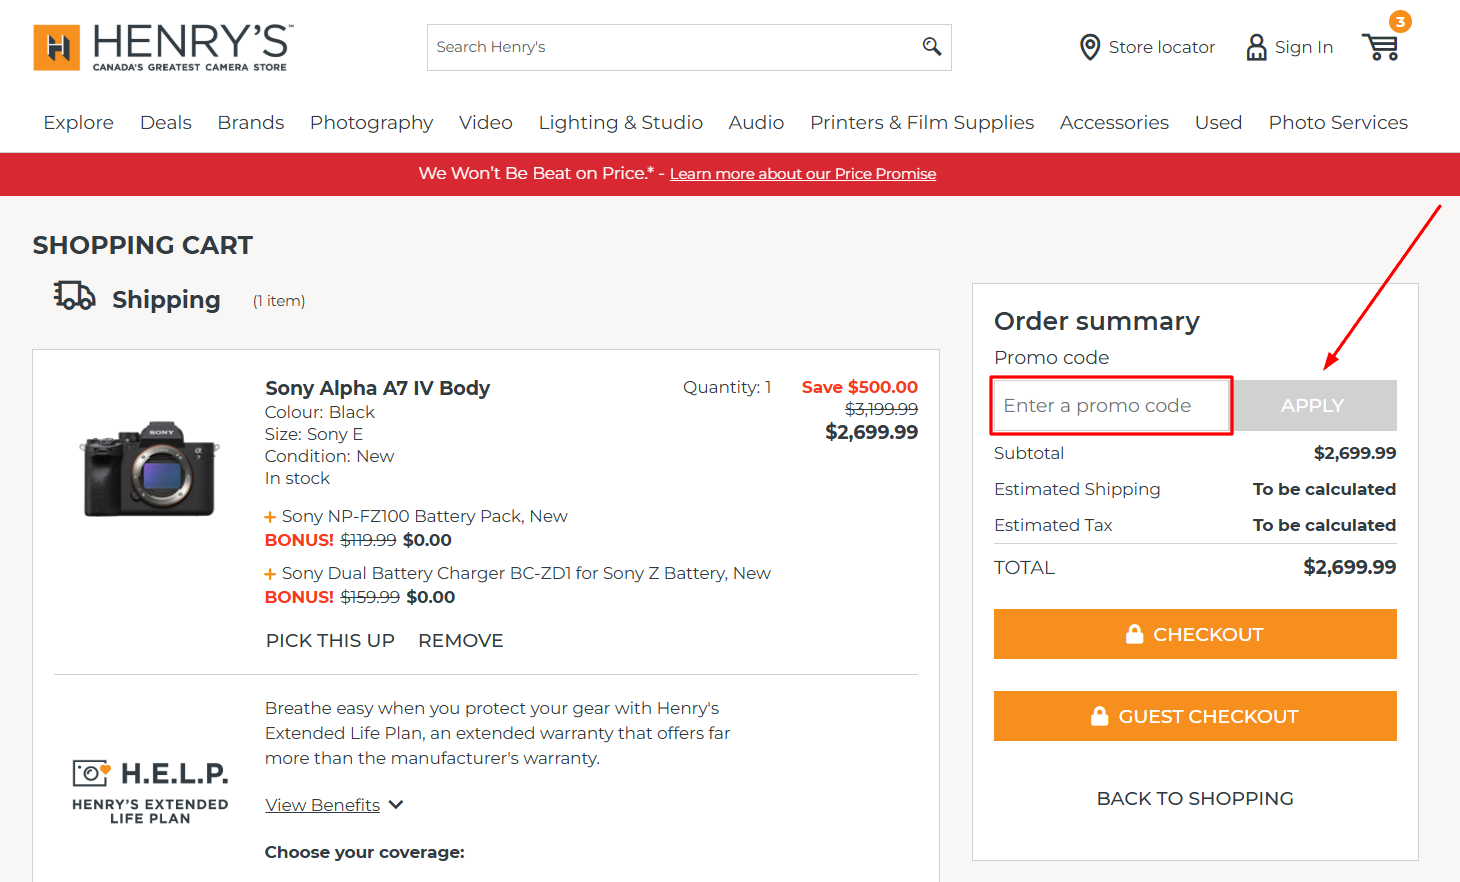Image resolution: width=1460 pixels, height=882 pixels.
Task: Click BACK TO SHOPPING
Action: [1195, 798]
